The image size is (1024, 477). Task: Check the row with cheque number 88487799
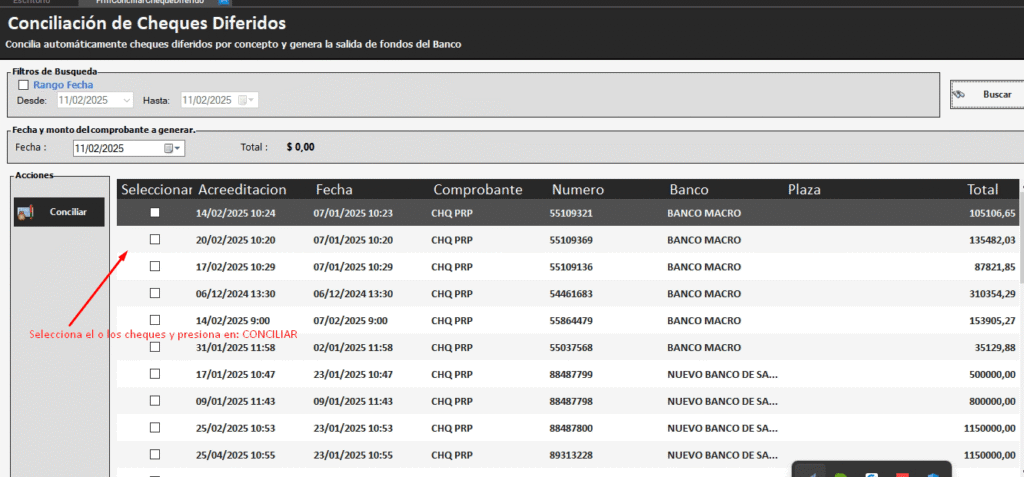point(154,373)
